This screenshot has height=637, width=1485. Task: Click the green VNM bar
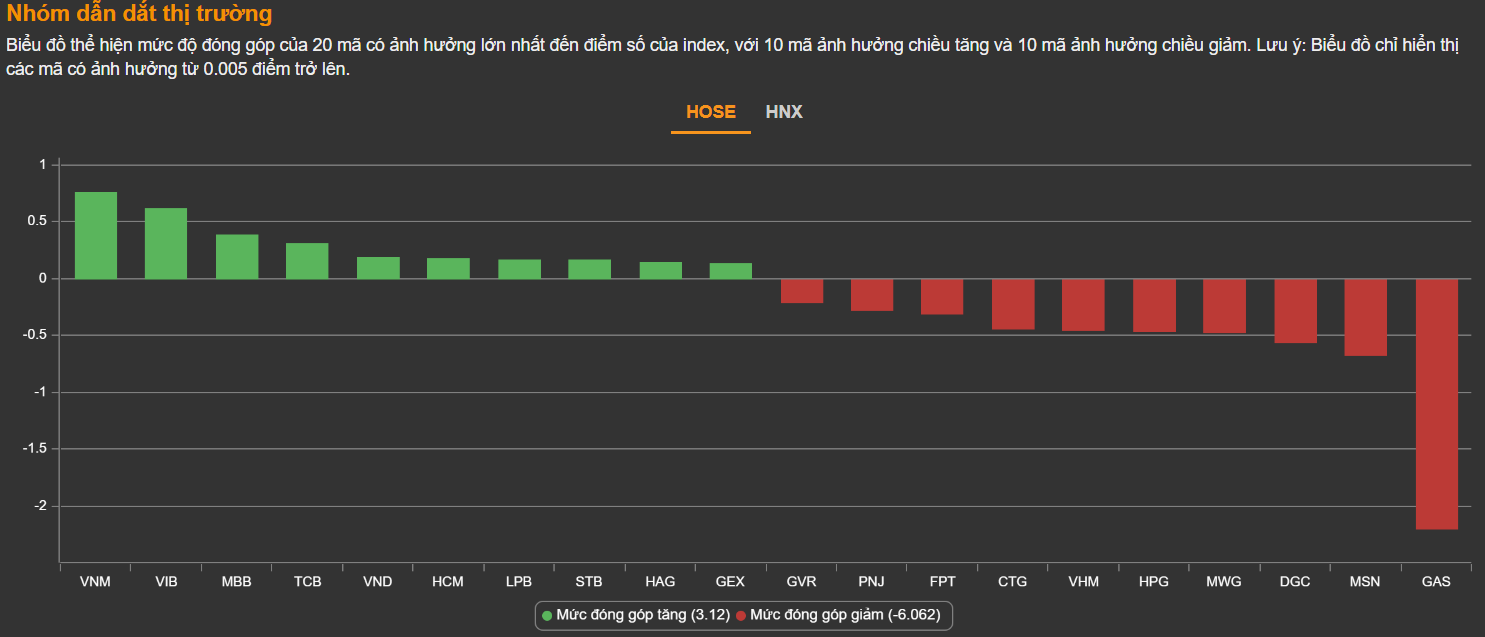point(96,235)
